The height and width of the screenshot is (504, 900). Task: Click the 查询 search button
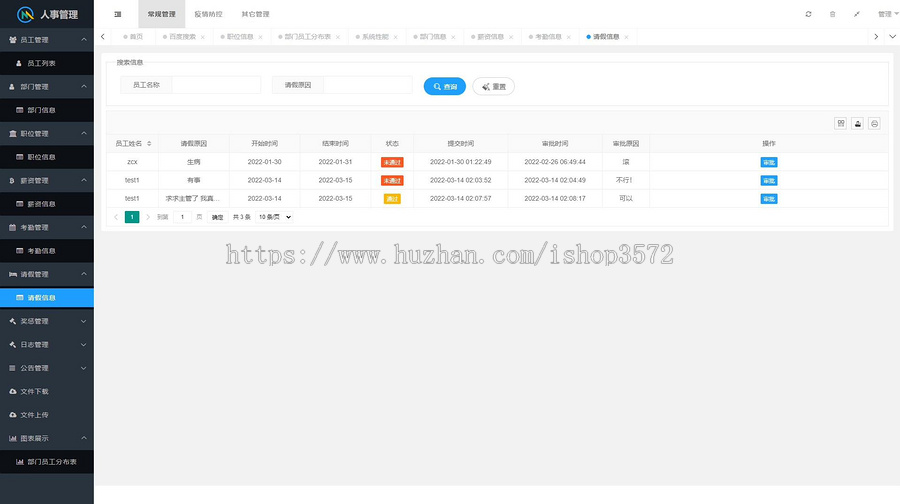click(x=445, y=86)
